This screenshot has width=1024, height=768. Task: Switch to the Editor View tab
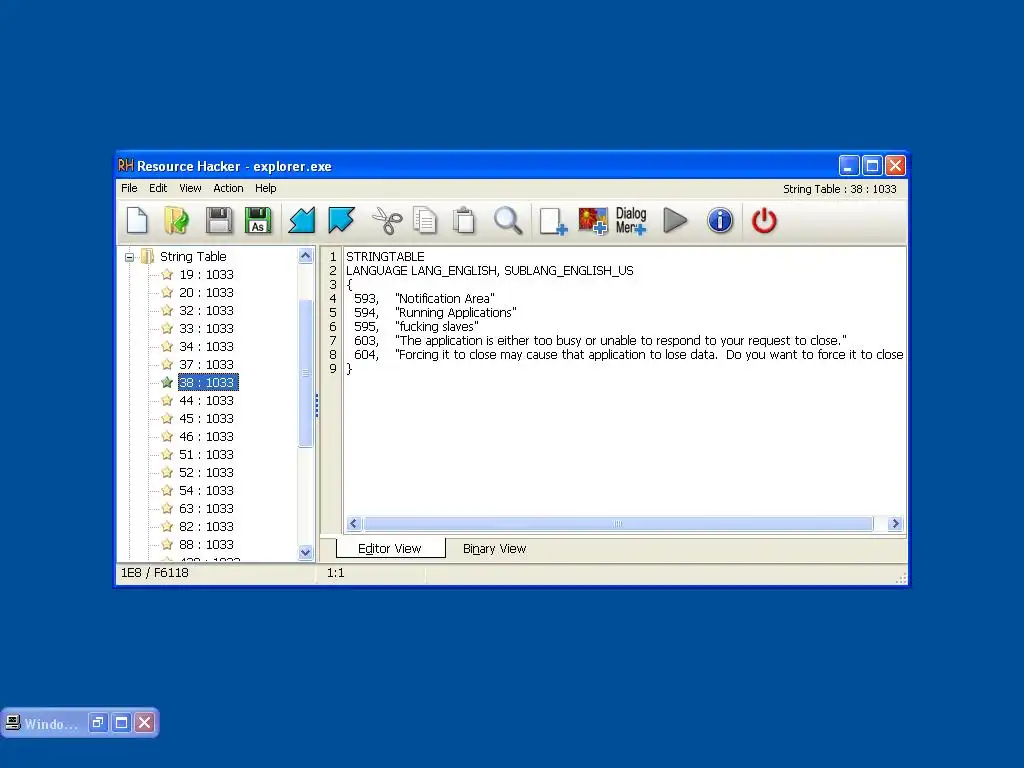pyautogui.click(x=390, y=549)
